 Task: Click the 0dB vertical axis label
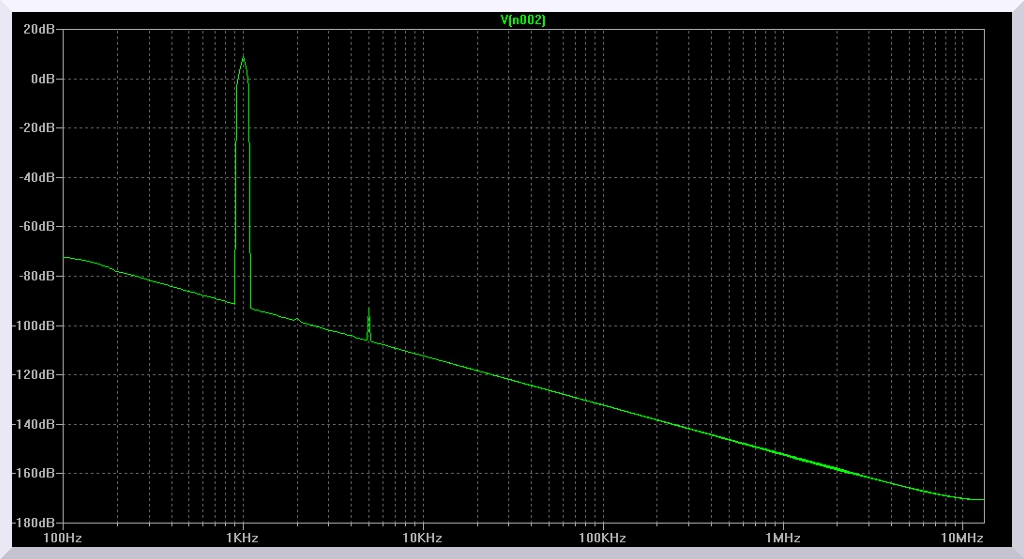pyautogui.click(x=43, y=79)
